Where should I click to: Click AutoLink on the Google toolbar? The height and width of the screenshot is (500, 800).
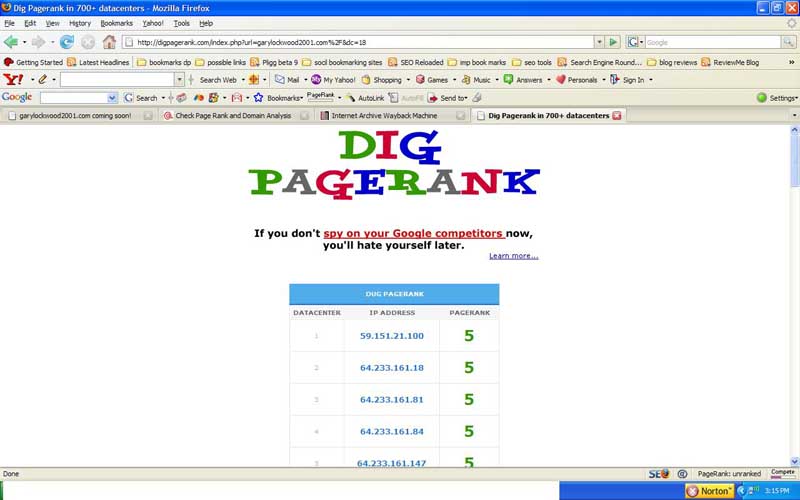(365, 97)
